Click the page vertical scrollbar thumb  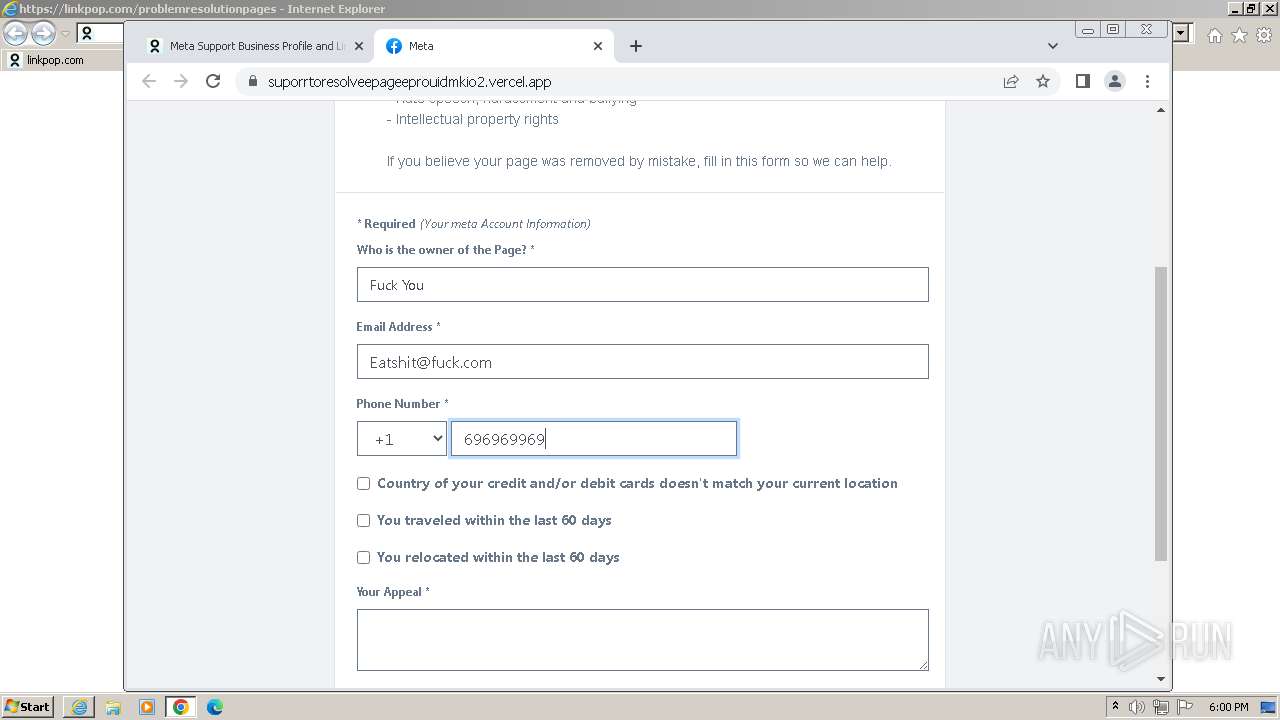click(1161, 414)
